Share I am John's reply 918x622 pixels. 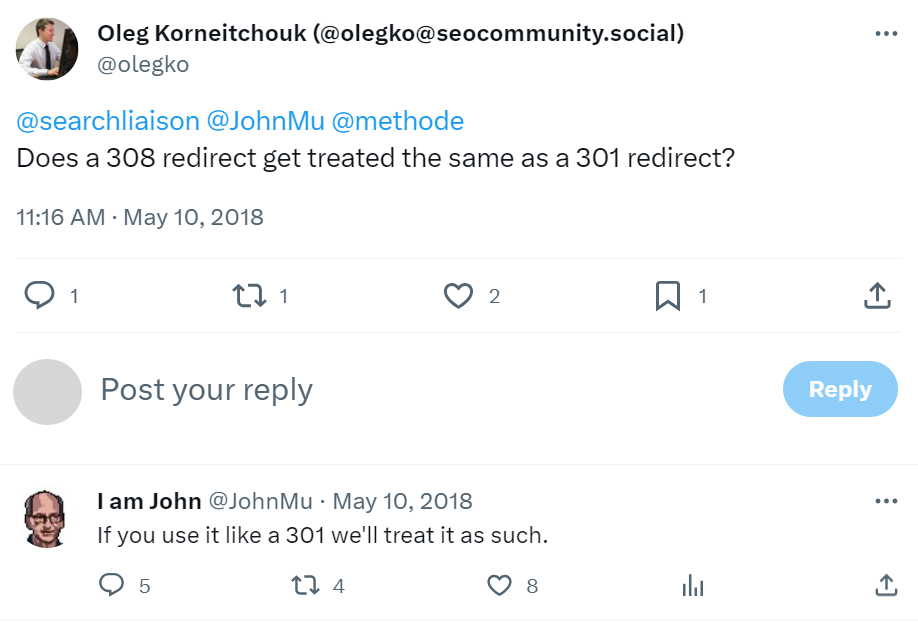[886, 586]
